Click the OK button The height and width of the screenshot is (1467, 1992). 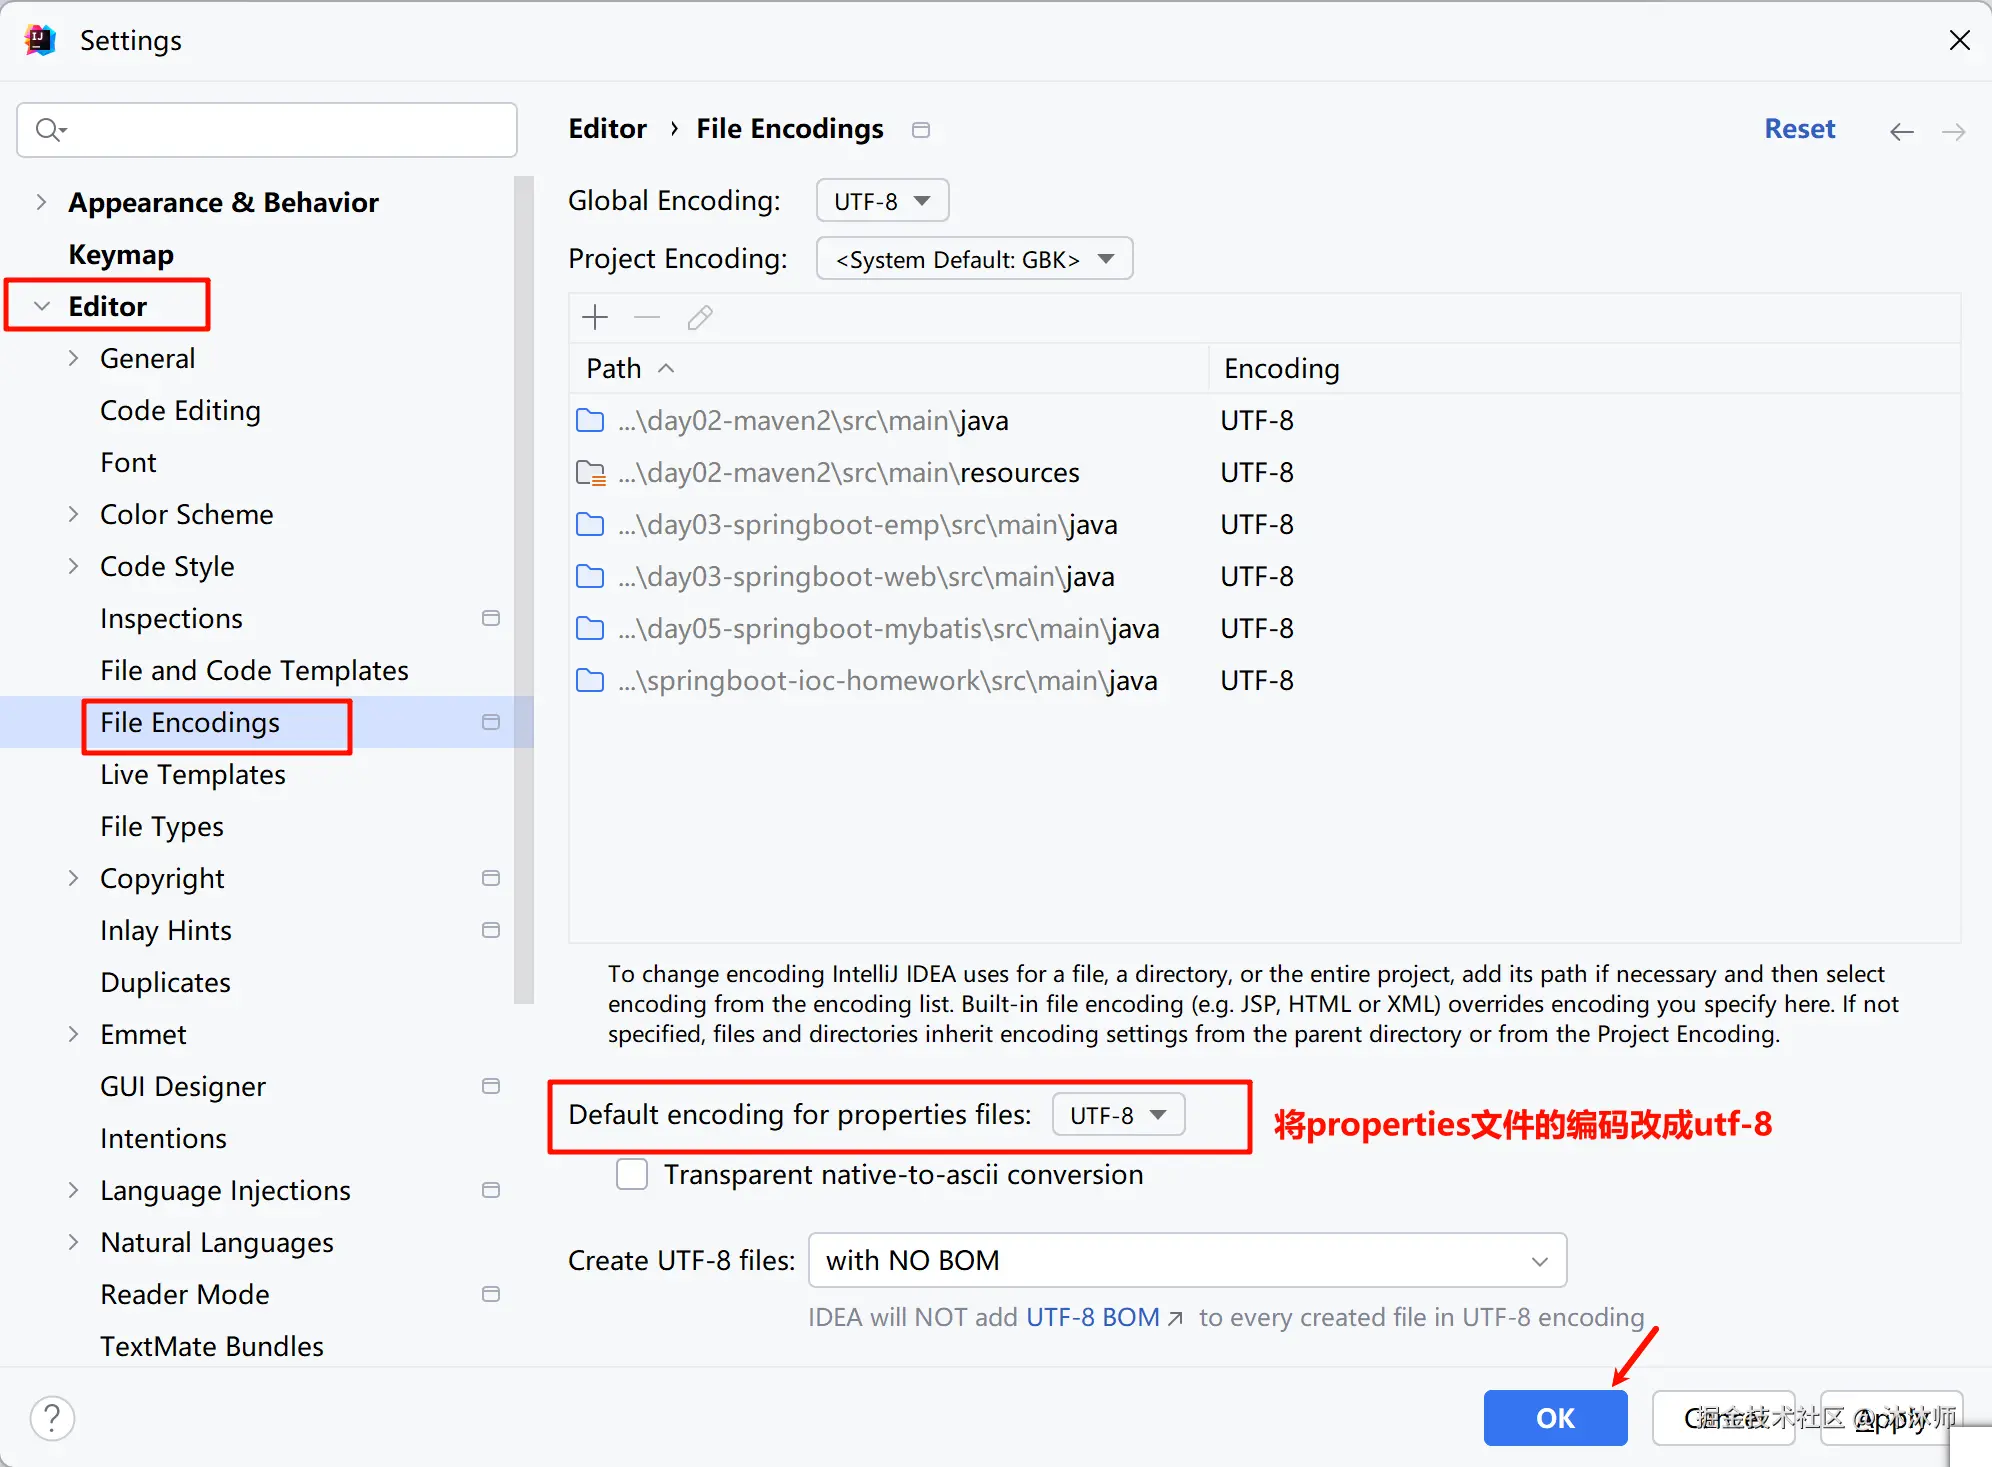pyautogui.click(x=1555, y=1418)
